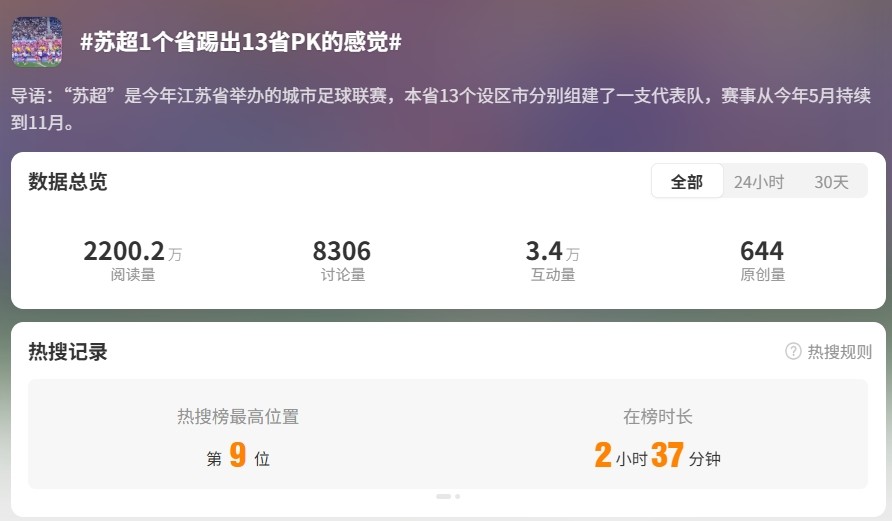Image resolution: width=892 pixels, height=521 pixels.
Task: Click the orange rank number 9
Action: [238, 454]
